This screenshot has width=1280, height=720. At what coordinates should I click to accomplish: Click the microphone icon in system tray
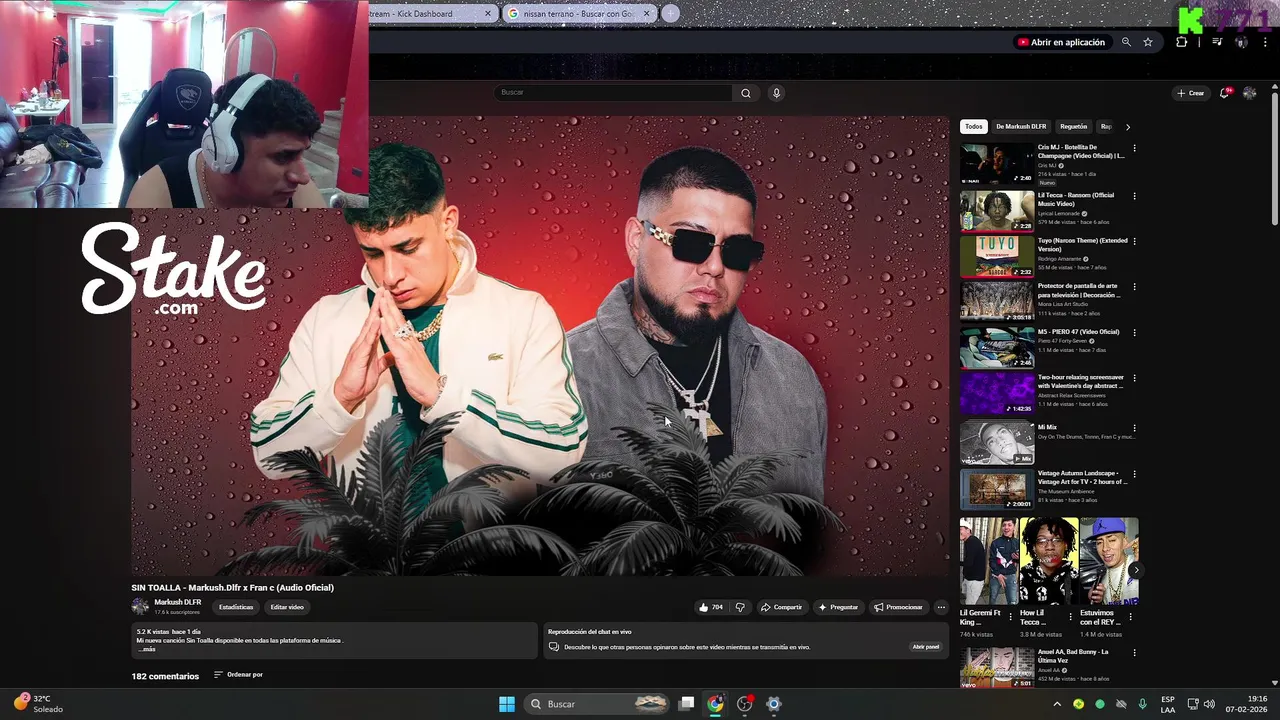[1142, 704]
